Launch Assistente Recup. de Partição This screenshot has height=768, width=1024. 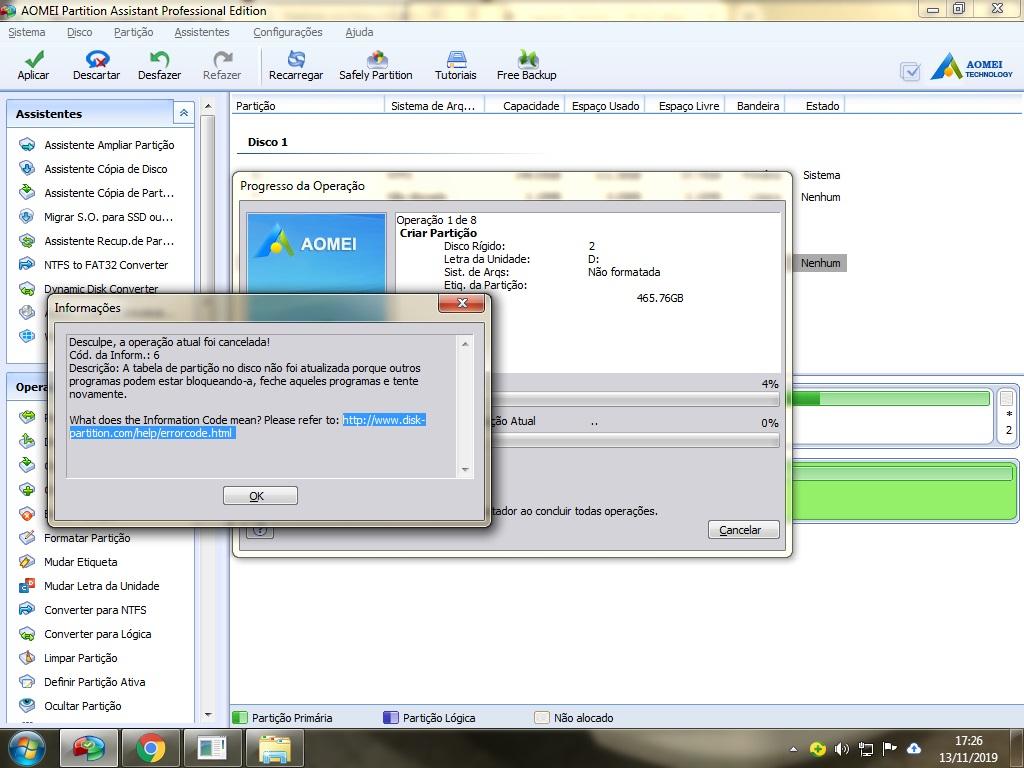click(x=97, y=241)
